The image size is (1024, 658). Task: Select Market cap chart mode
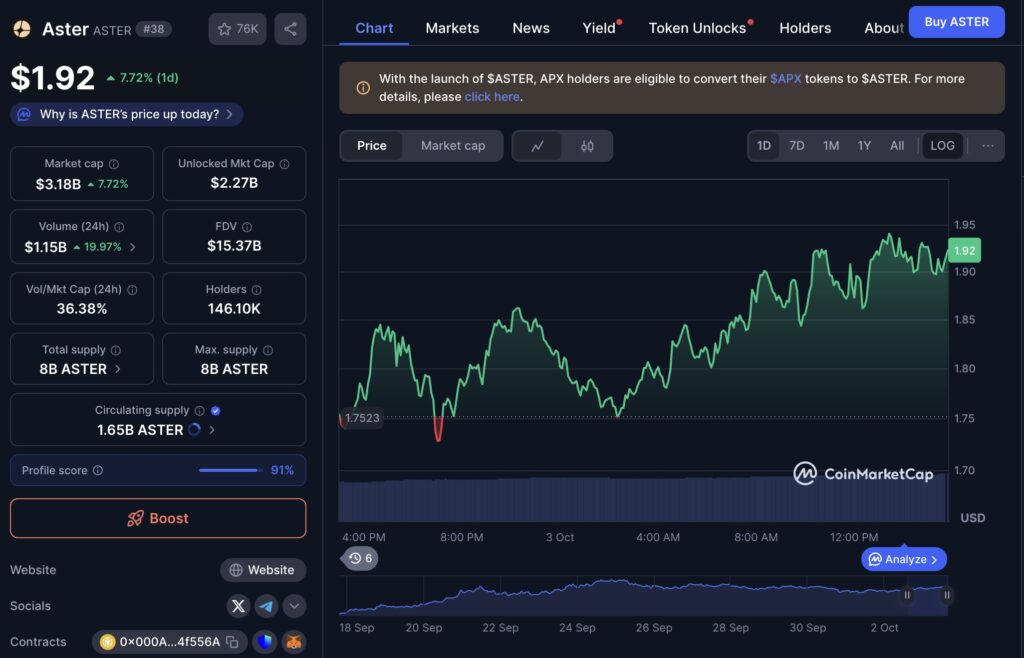453,146
